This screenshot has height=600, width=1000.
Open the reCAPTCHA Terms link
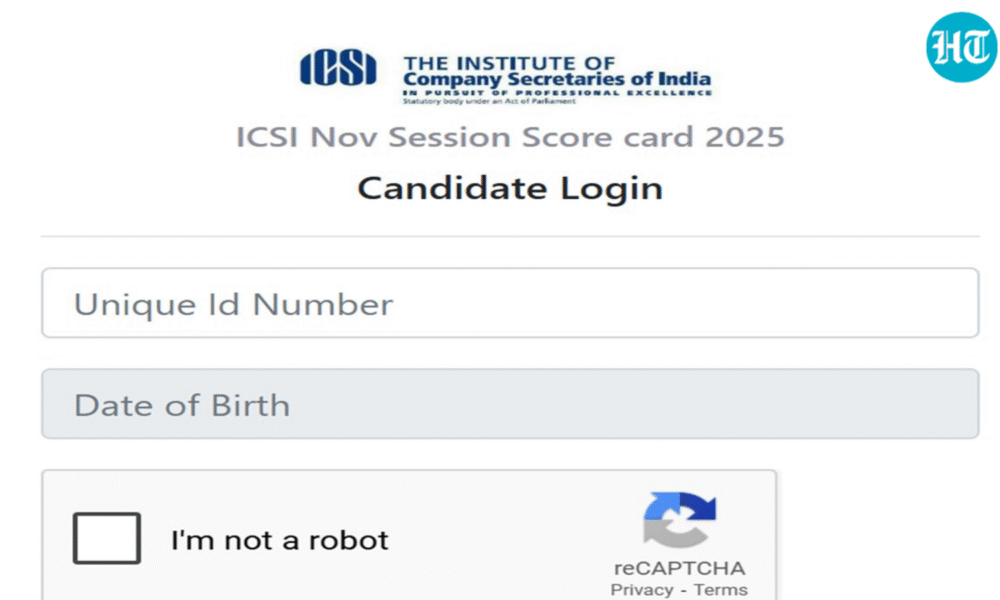721,590
